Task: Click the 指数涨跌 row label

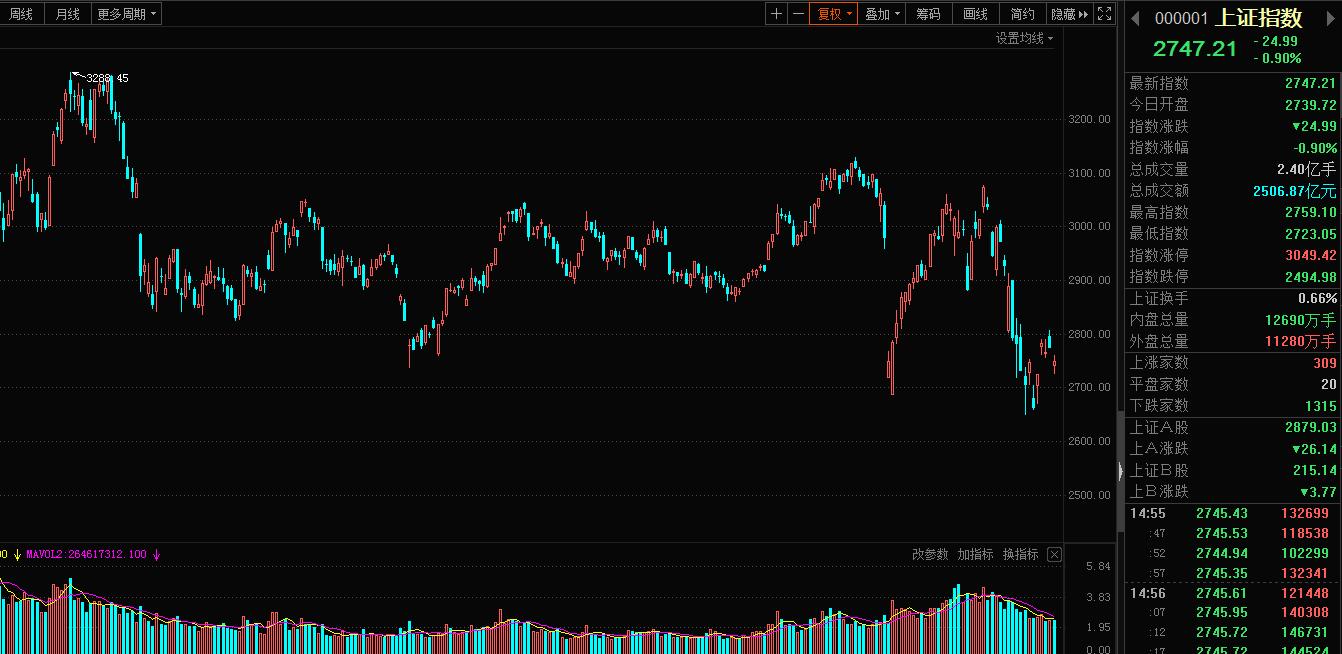Action: 1159,126
